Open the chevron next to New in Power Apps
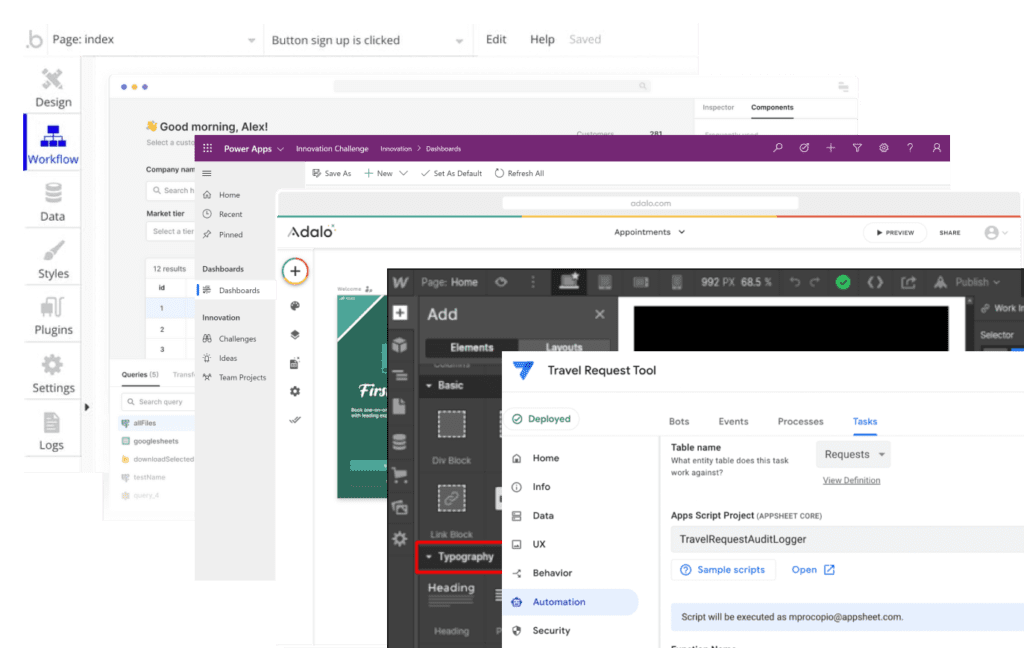The width and height of the screenshot is (1024, 648). (x=404, y=173)
